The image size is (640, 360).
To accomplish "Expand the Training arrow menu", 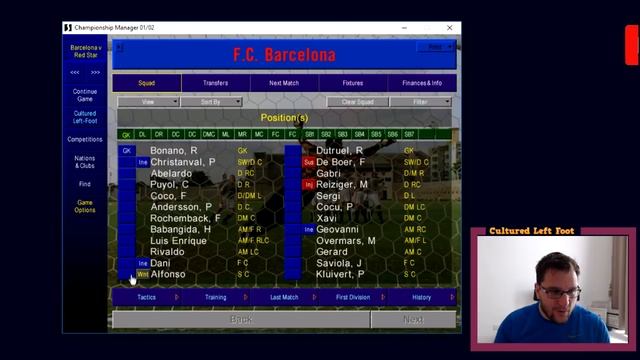I will (x=245, y=297).
